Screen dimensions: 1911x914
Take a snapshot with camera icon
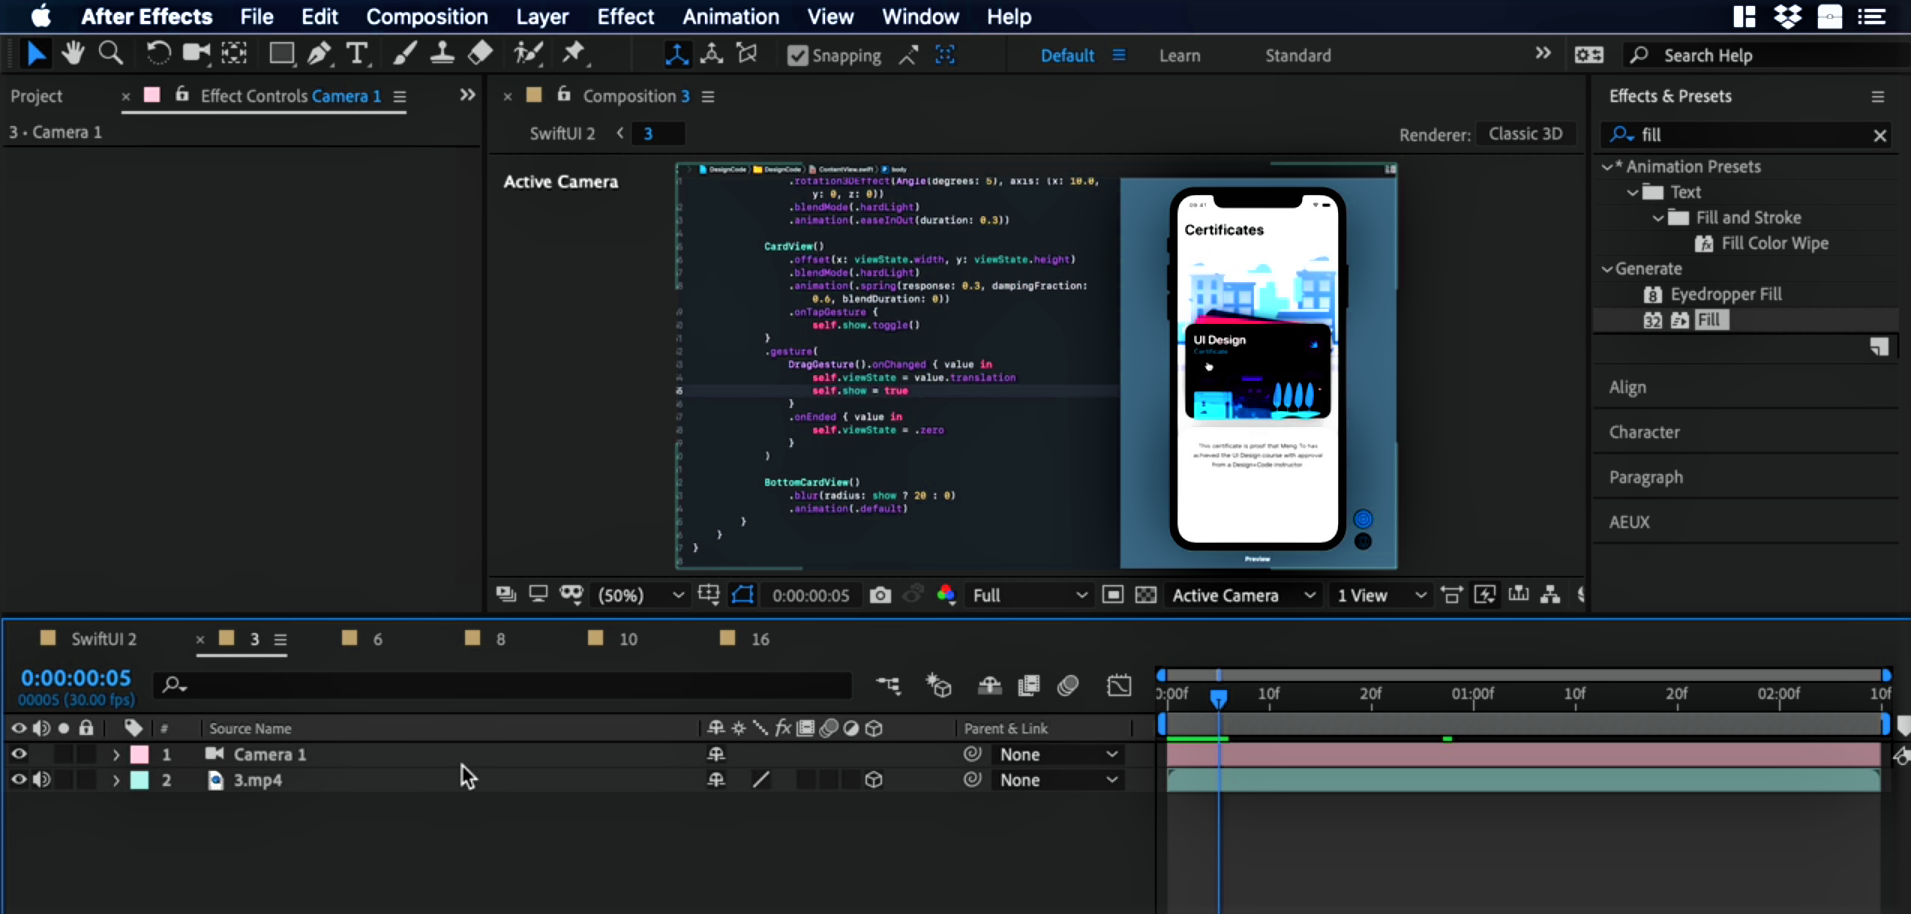pos(880,595)
